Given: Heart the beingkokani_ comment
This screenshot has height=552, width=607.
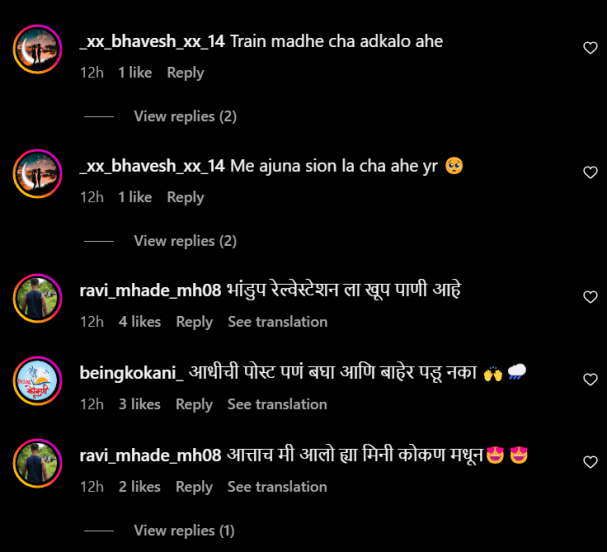Looking at the screenshot, I should click(x=590, y=379).
